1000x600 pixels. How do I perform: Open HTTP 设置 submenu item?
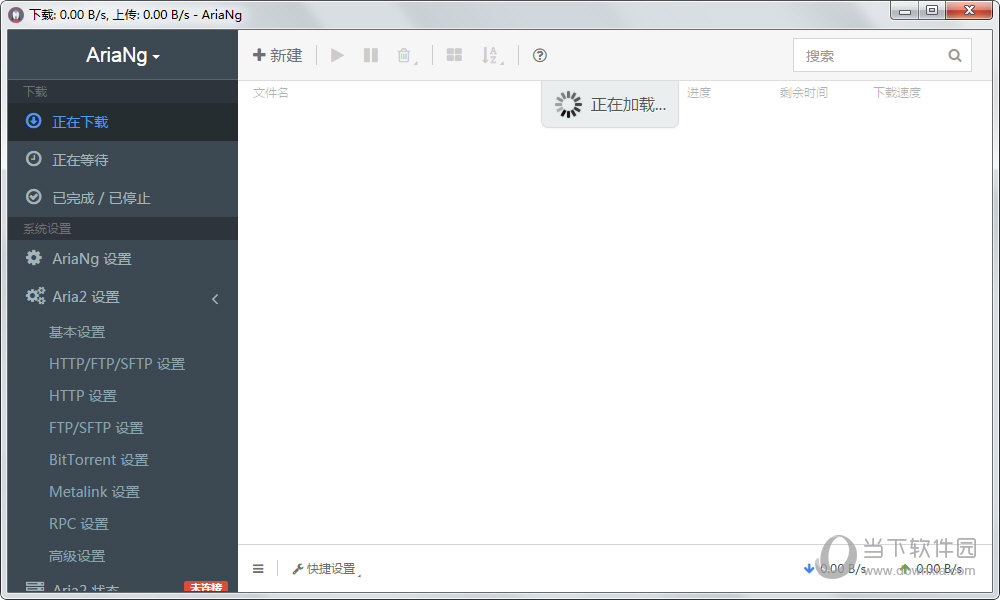[x=83, y=396]
